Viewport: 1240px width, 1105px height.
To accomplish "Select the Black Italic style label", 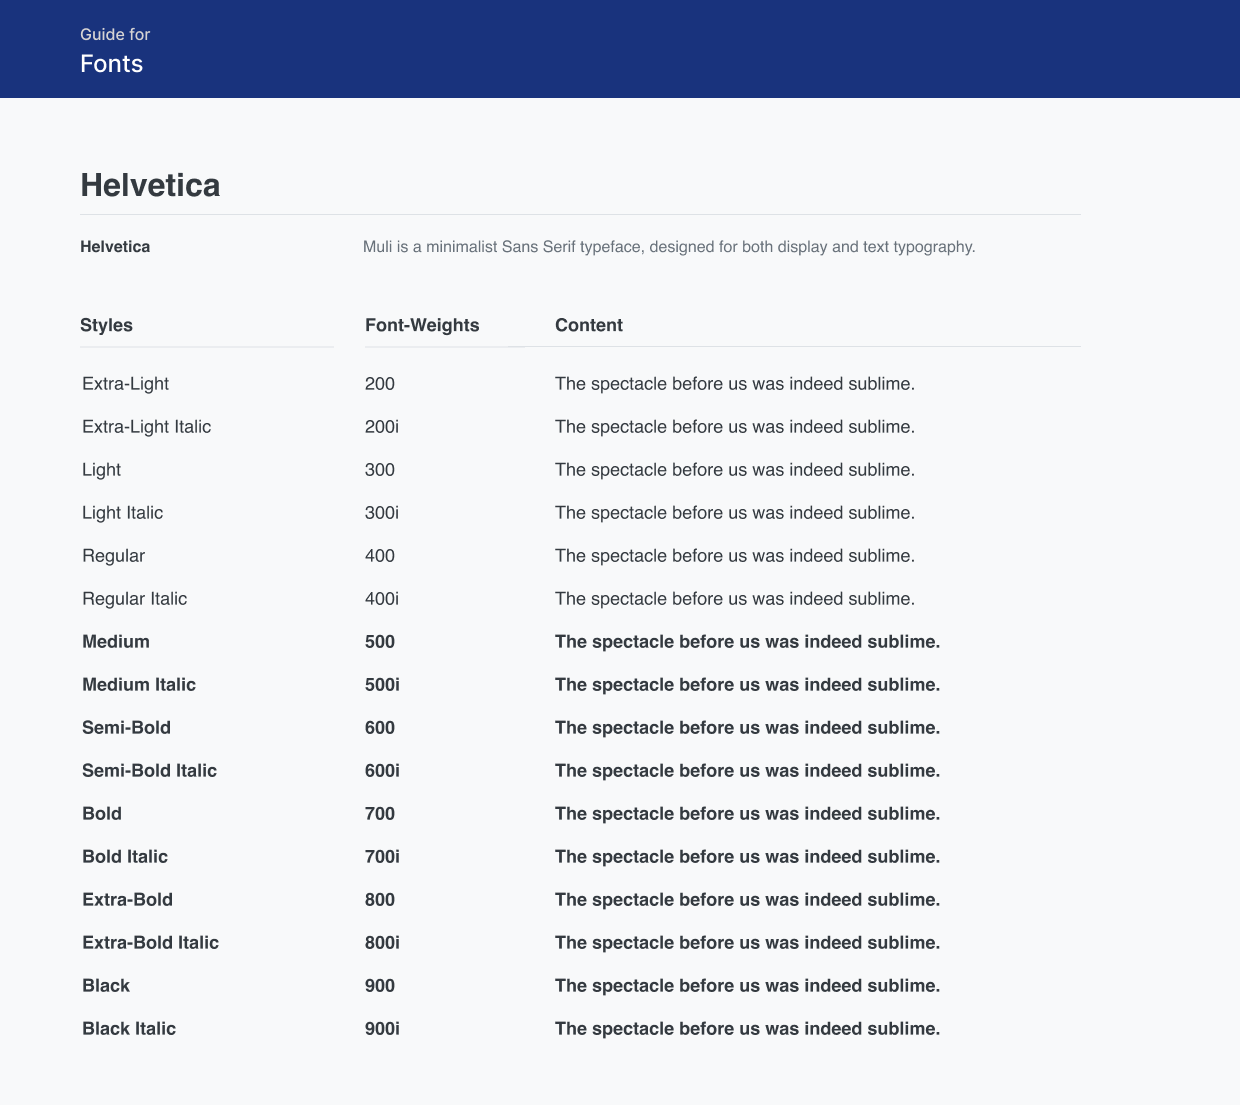I will click(129, 1029).
